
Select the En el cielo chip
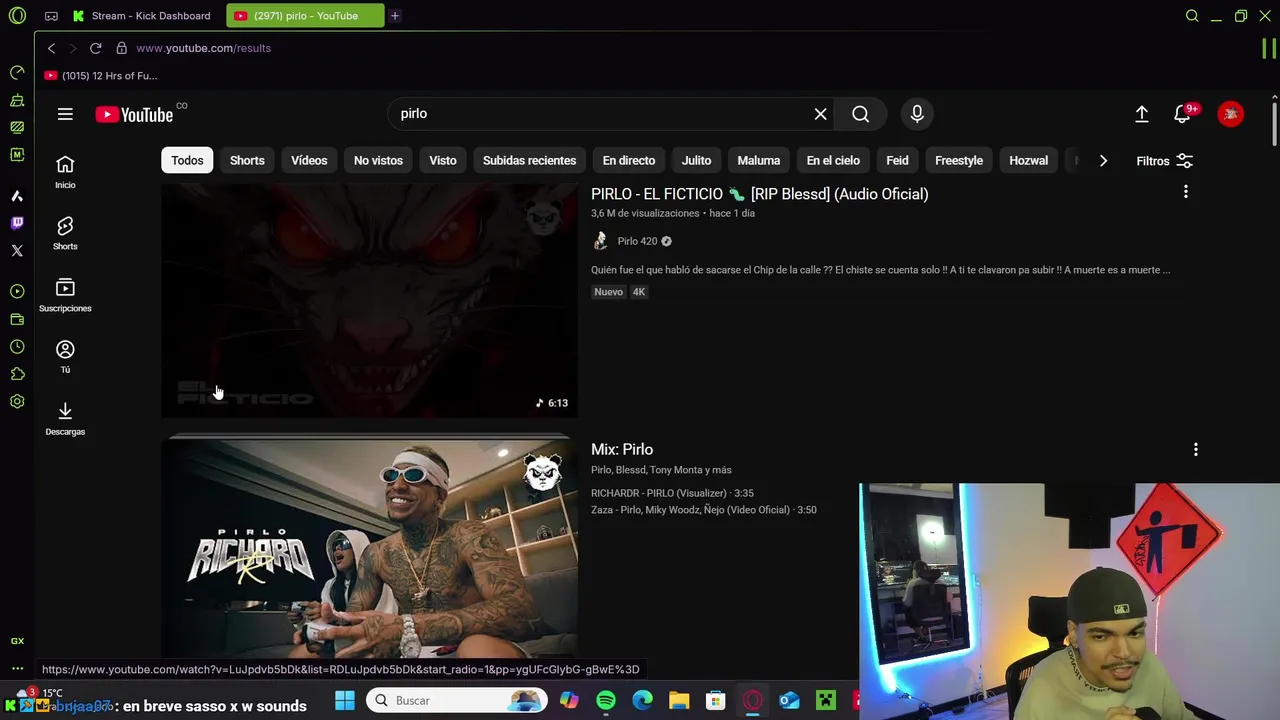833,161
